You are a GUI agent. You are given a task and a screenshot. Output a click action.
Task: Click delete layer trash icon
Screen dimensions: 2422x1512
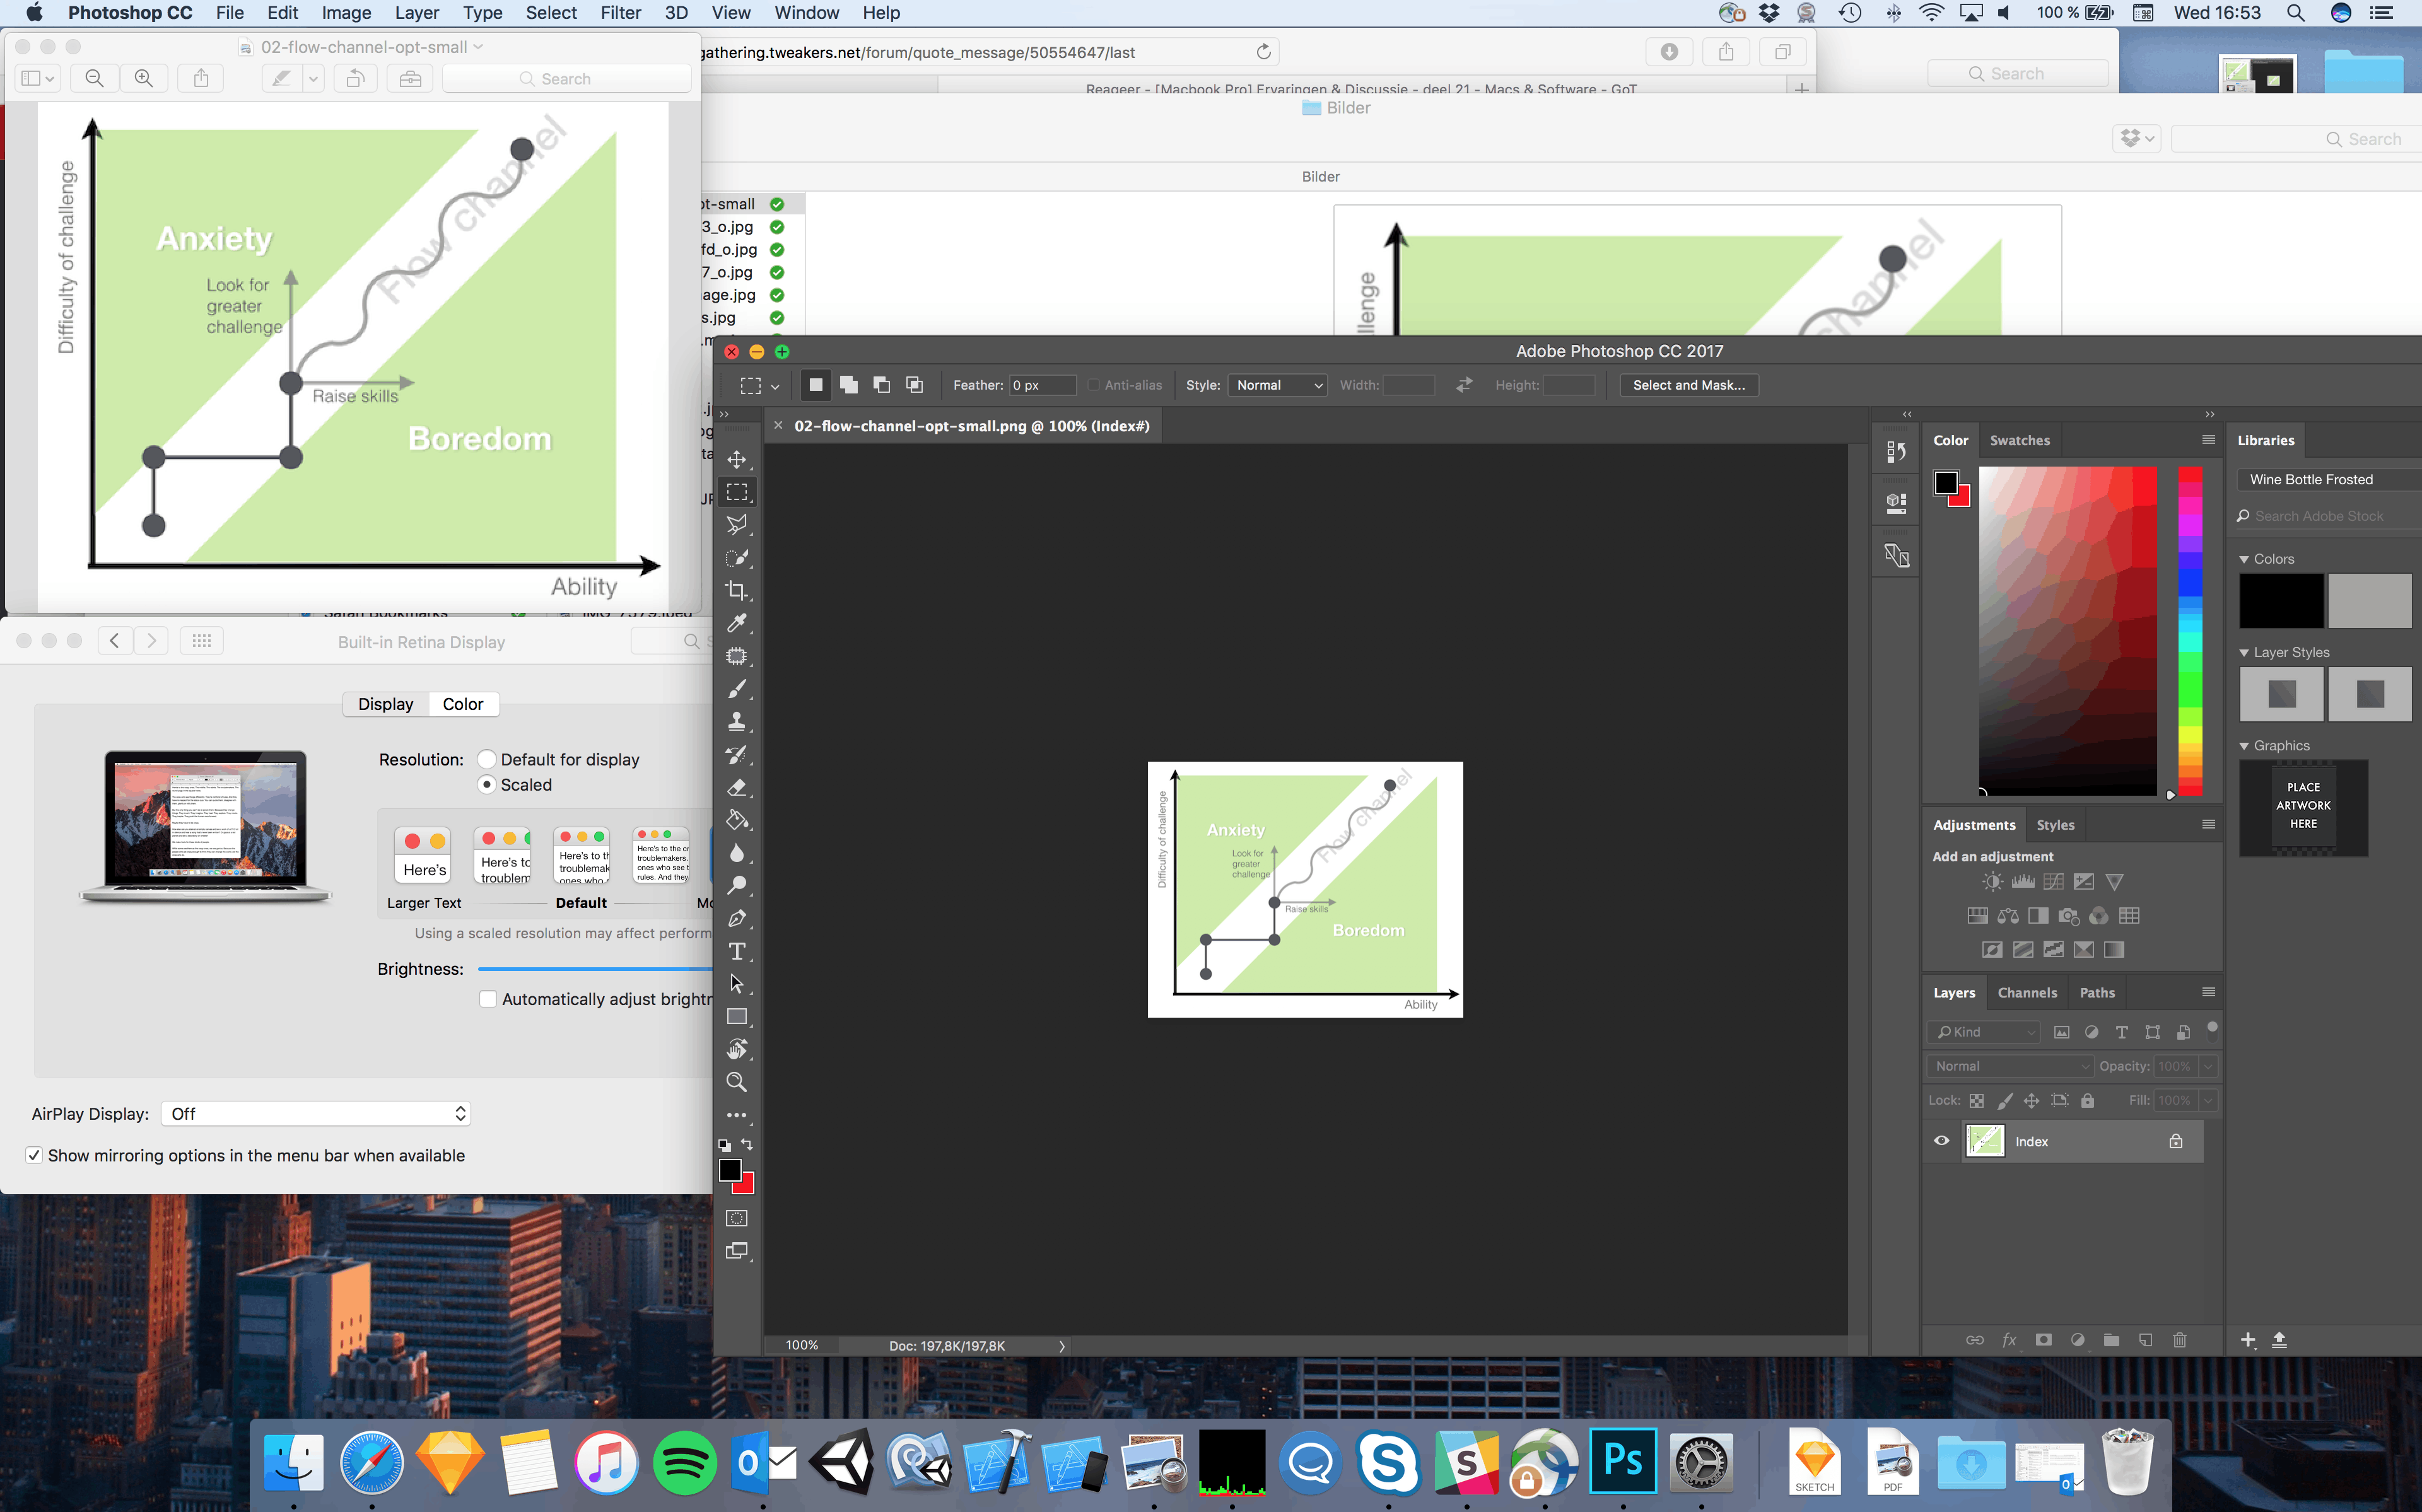click(2180, 1340)
